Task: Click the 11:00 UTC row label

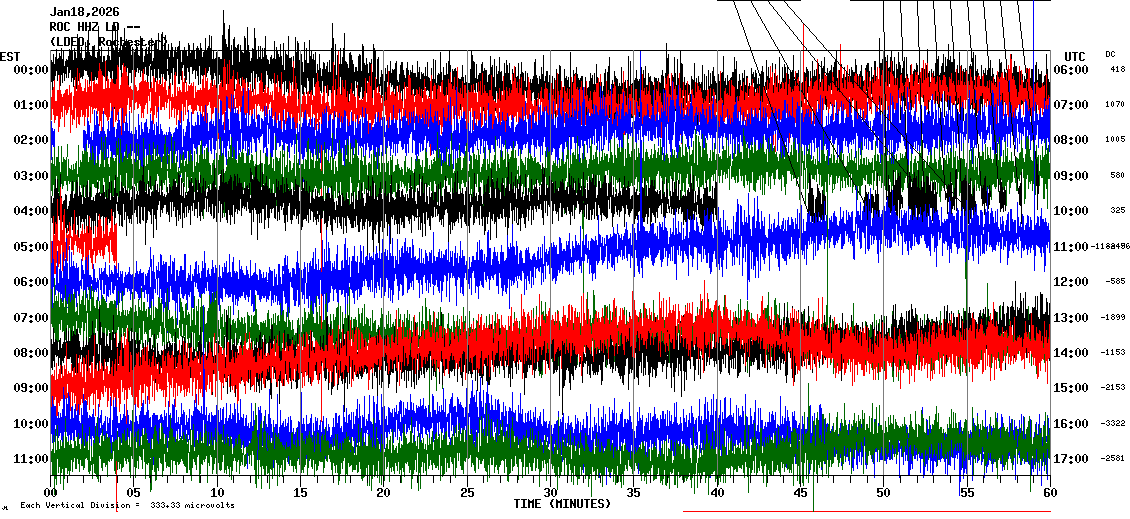Action: click(1073, 246)
